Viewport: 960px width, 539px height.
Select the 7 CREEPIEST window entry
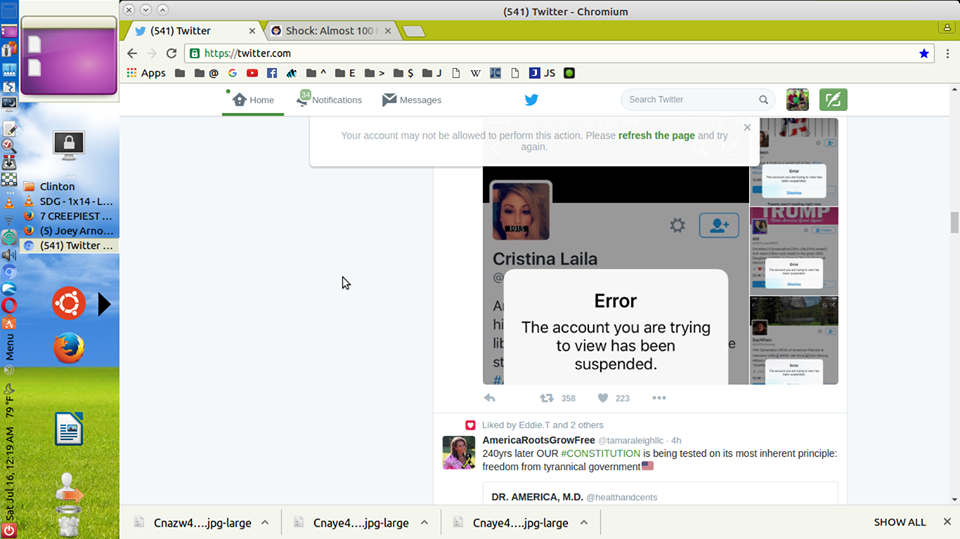coord(69,216)
